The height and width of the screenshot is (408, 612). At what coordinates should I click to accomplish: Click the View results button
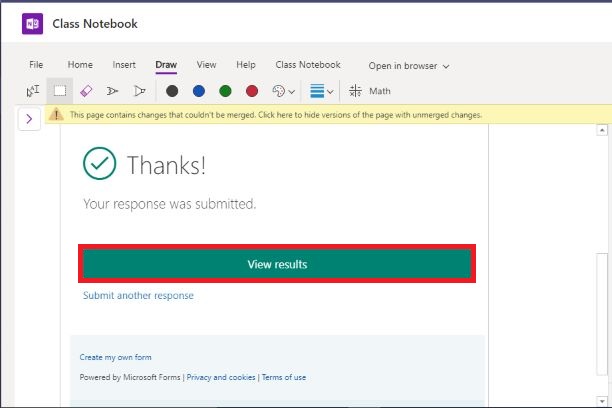click(x=277, y=264)
